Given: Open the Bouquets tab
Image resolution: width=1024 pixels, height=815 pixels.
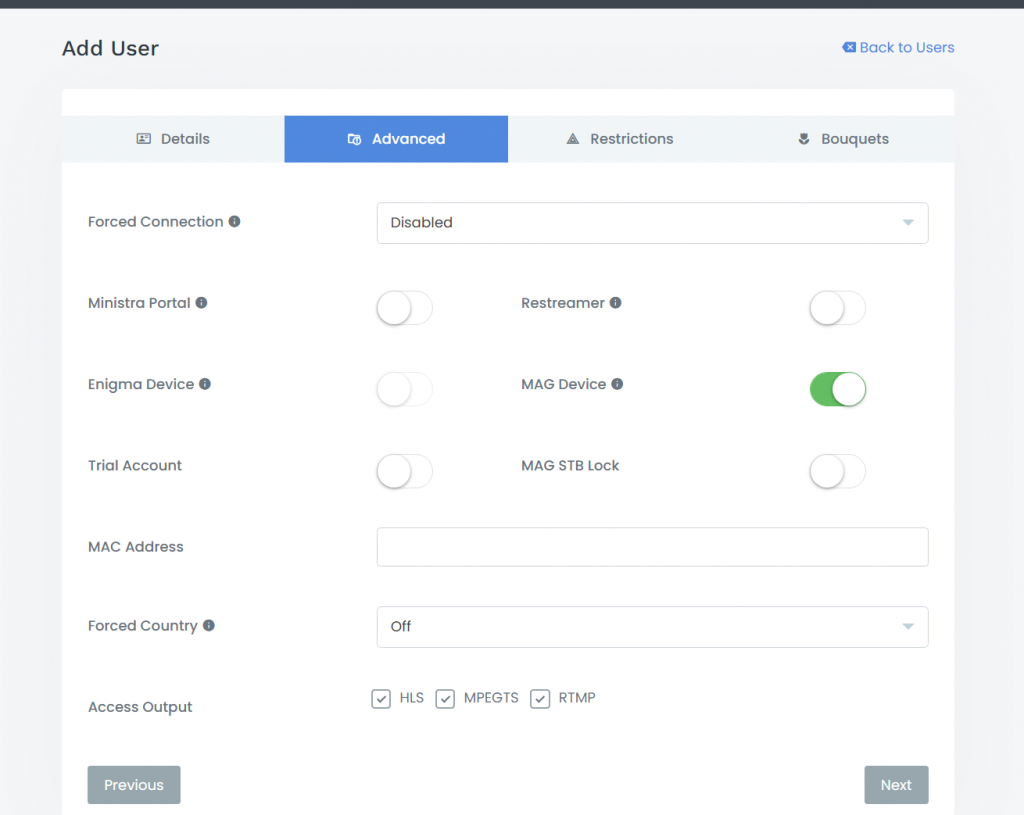Looking at the screenshot, I should pyautogui.click(x=842, y=139).
